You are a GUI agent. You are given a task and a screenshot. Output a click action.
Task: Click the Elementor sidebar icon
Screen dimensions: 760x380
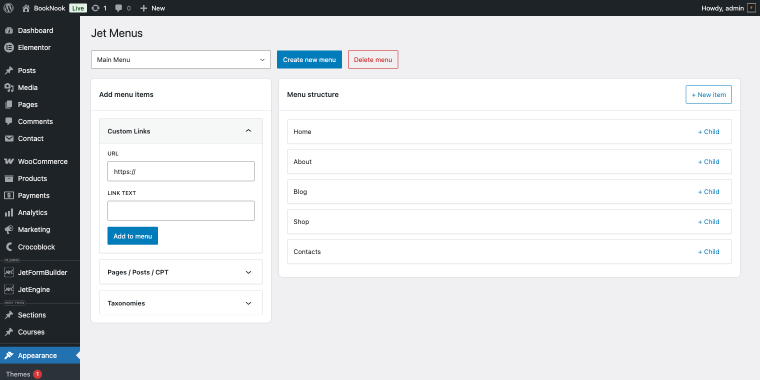(9, 48)
